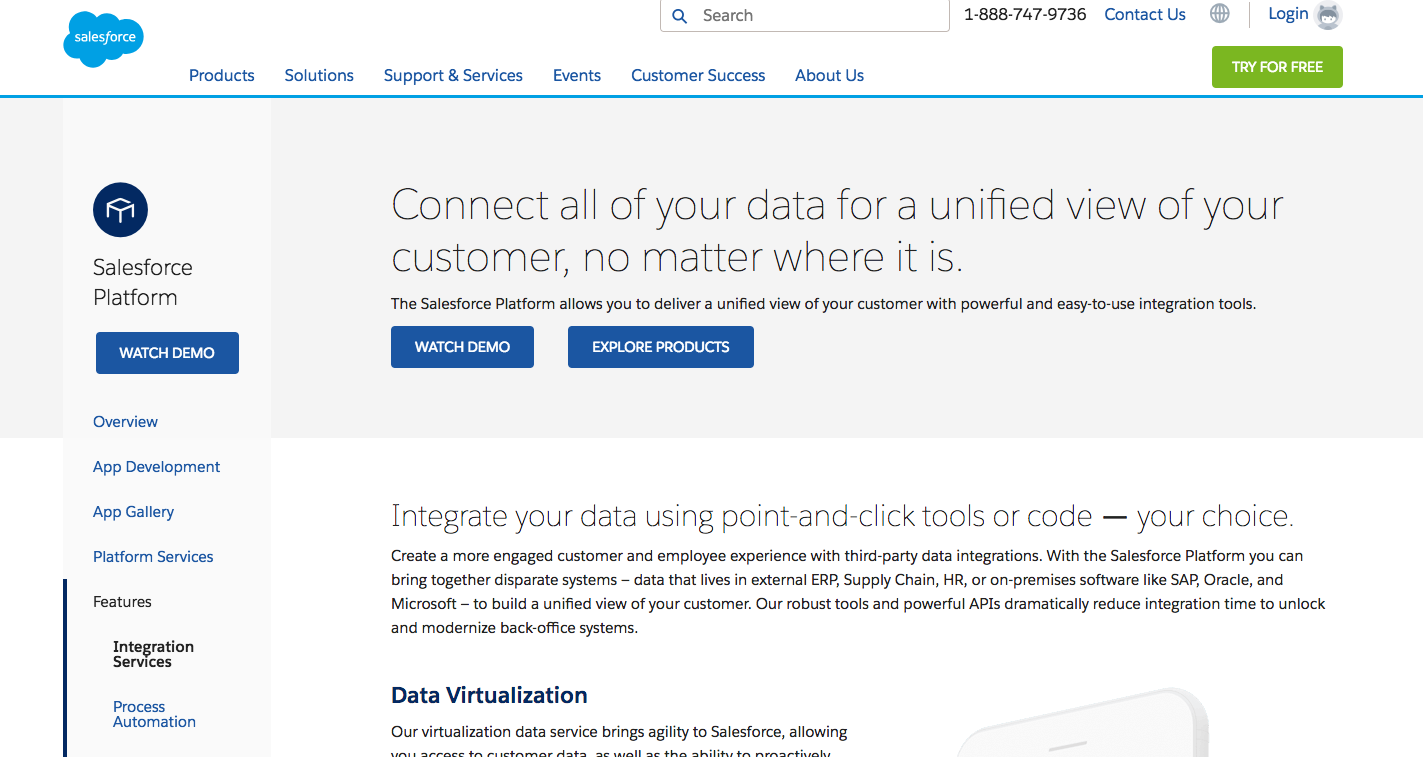Screen dimensions: 1423x757
Task: Click the sidebar WATCH DEMO button
Action: pos(167,353)
